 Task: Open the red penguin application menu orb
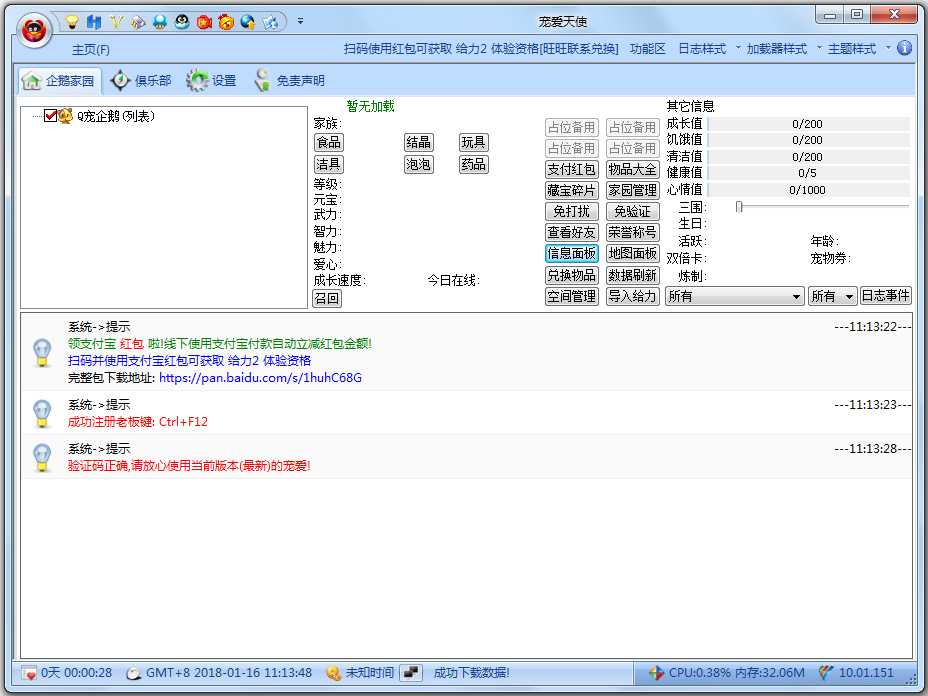pos(34,30)
